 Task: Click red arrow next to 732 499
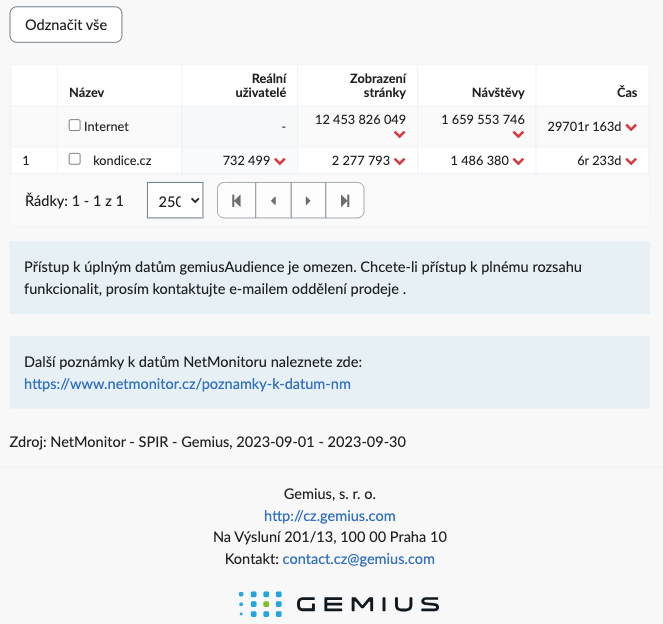pos(280,161)
